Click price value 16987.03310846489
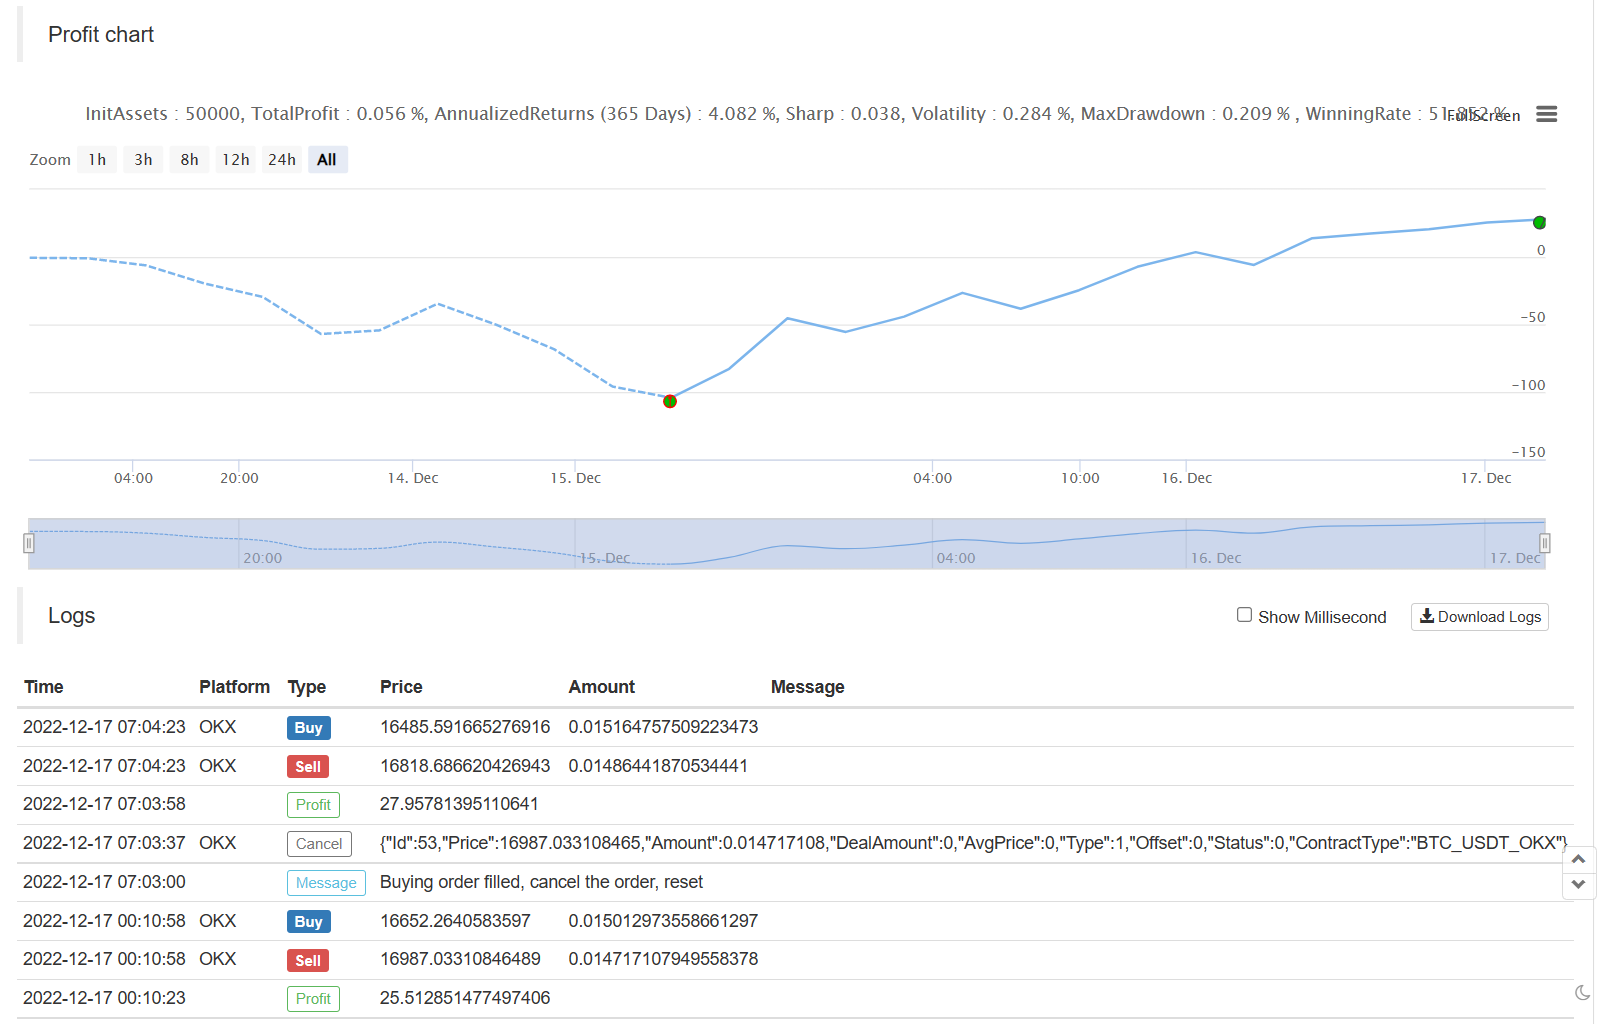 [x=460, y=959]
